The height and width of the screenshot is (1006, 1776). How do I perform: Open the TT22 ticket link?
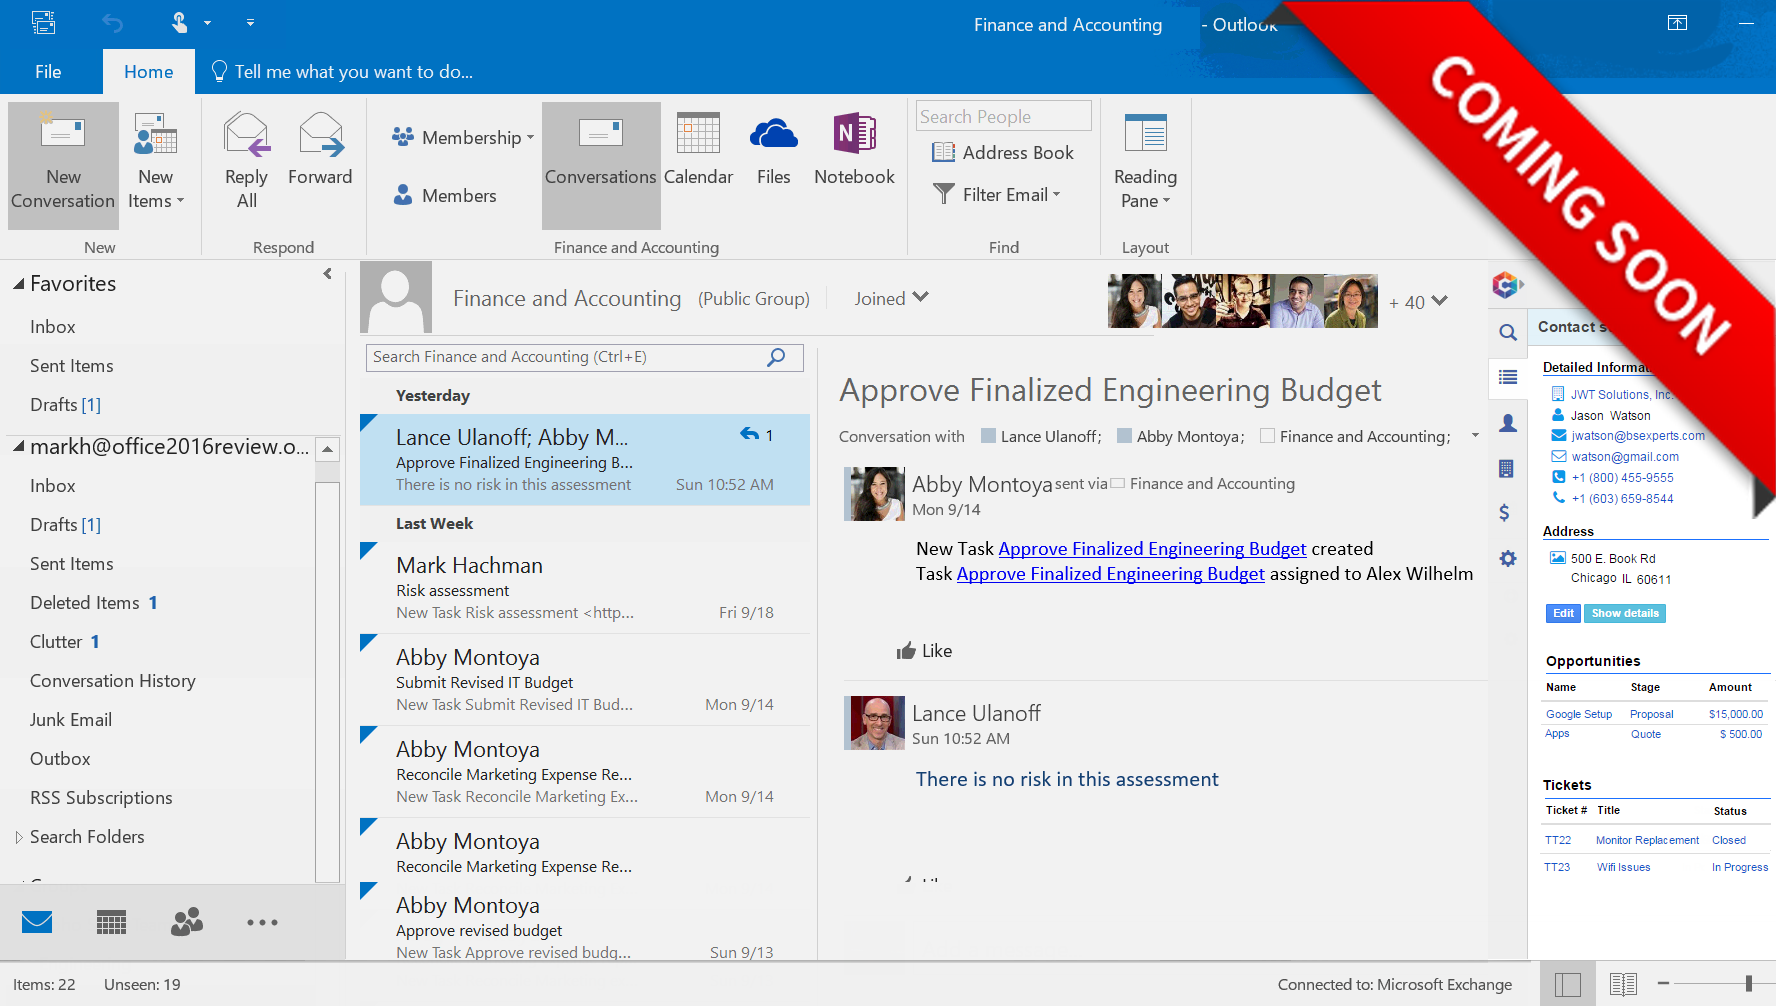coord(1558,840)
